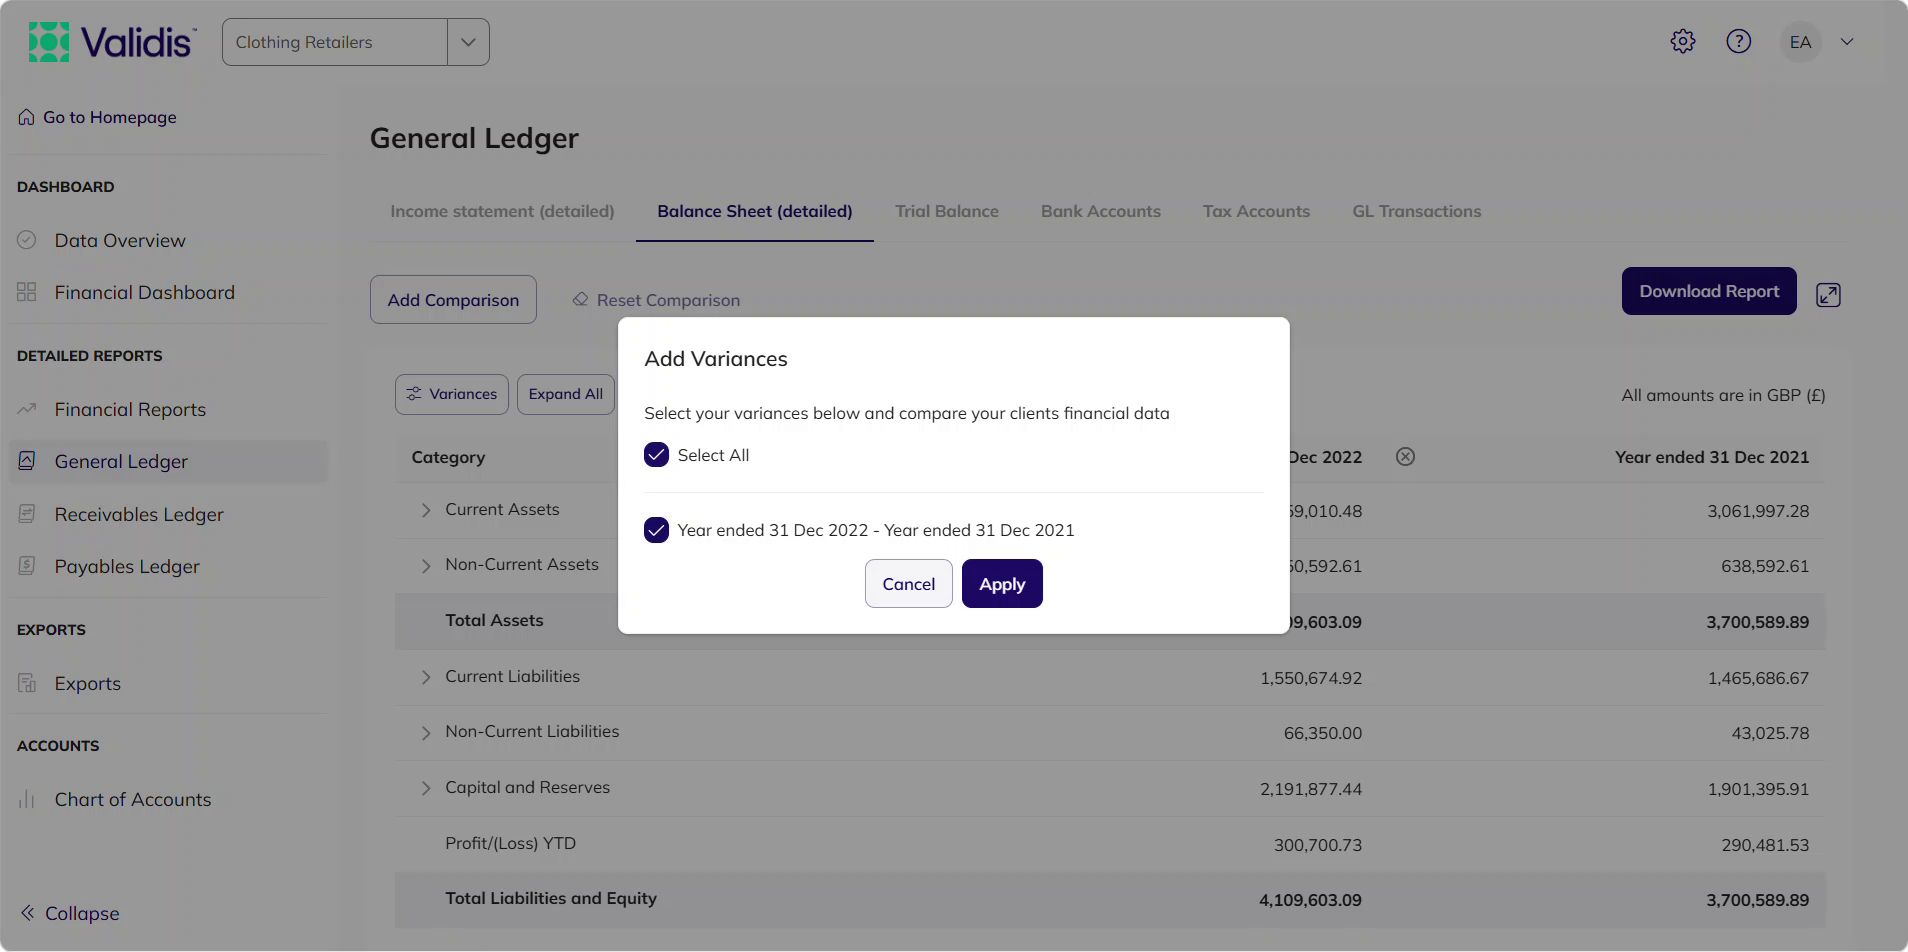This screenshot has height=952, width=1908.
Task: Switch to Trial Balance tab
Action: tap(947, 211)
